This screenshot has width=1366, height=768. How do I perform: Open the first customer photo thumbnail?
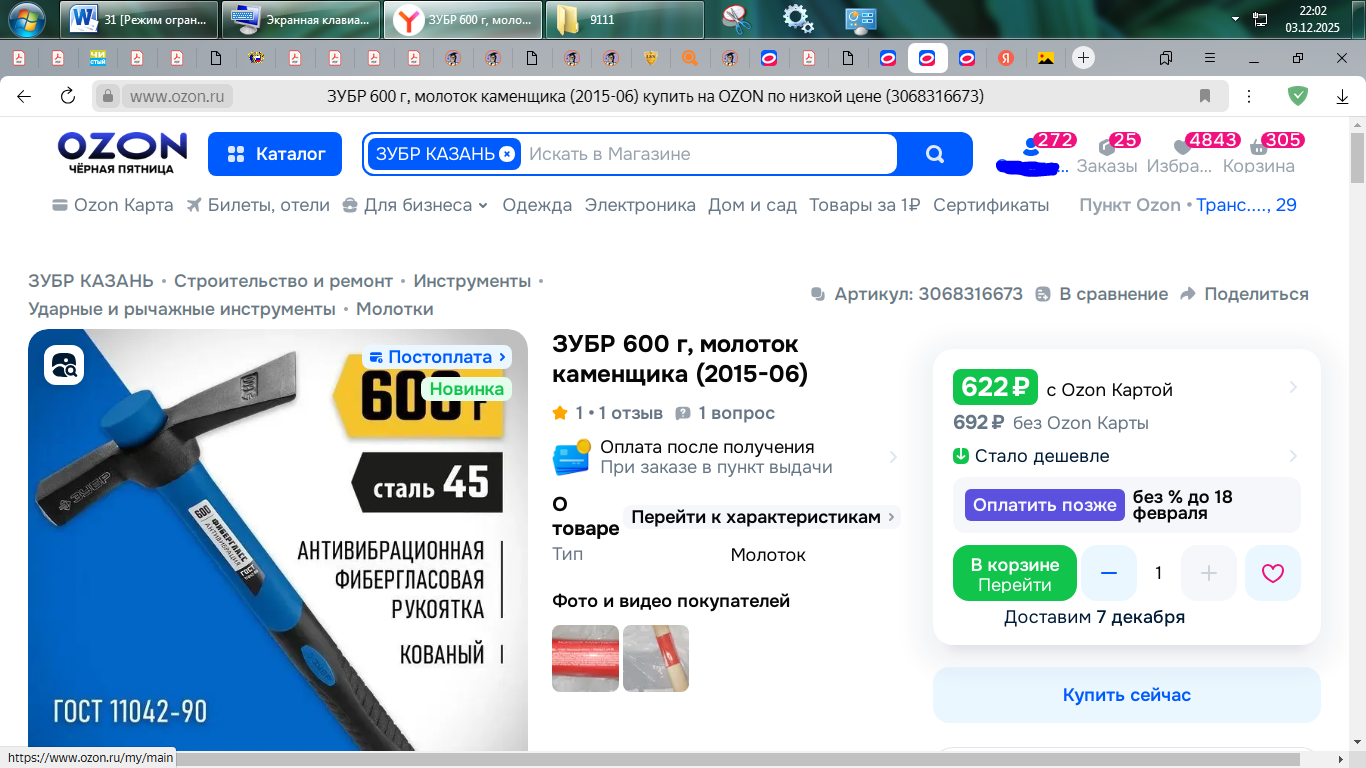[x=585, y=658]
